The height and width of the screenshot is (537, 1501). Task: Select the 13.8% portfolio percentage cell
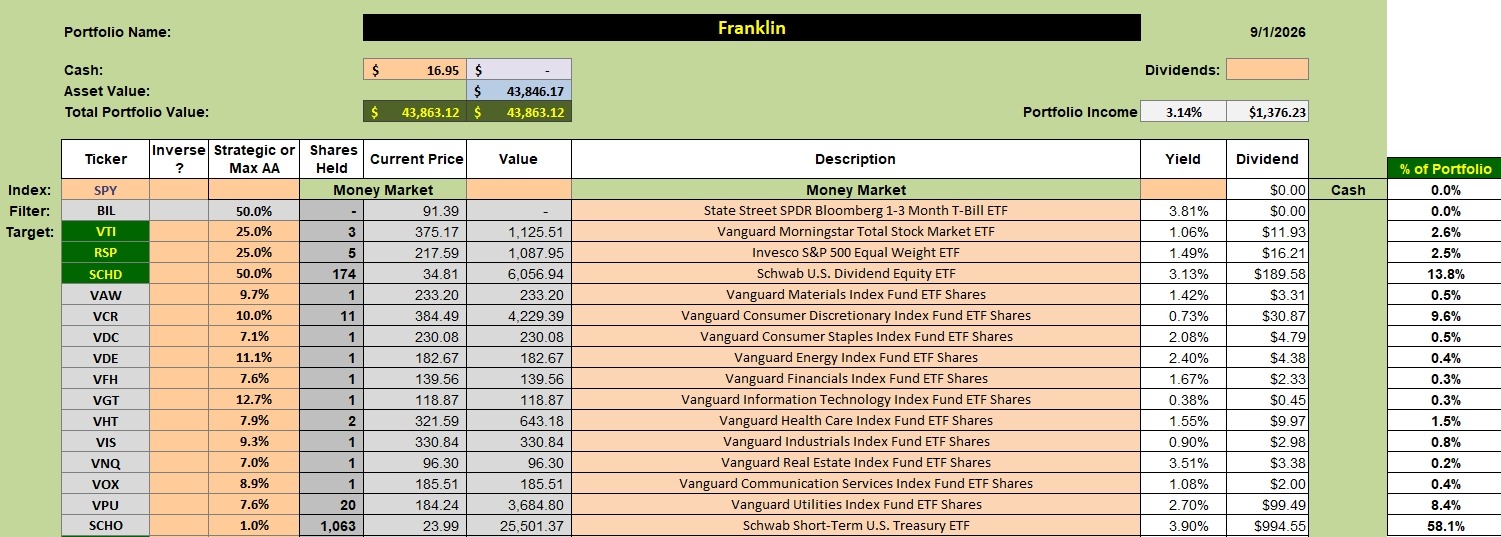coord(1444,274)
